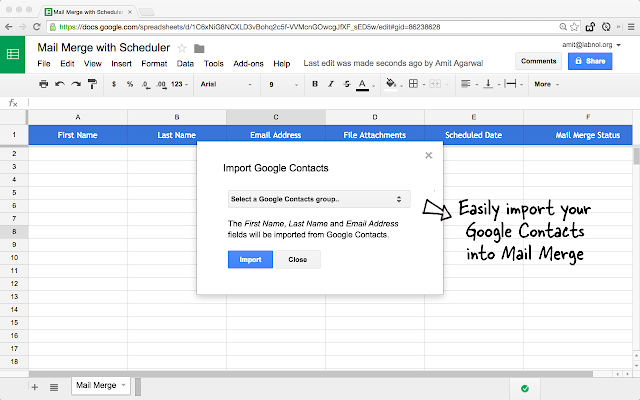Open horizontal align options
This screenshot has height=400, width=640.
point(466,84)
